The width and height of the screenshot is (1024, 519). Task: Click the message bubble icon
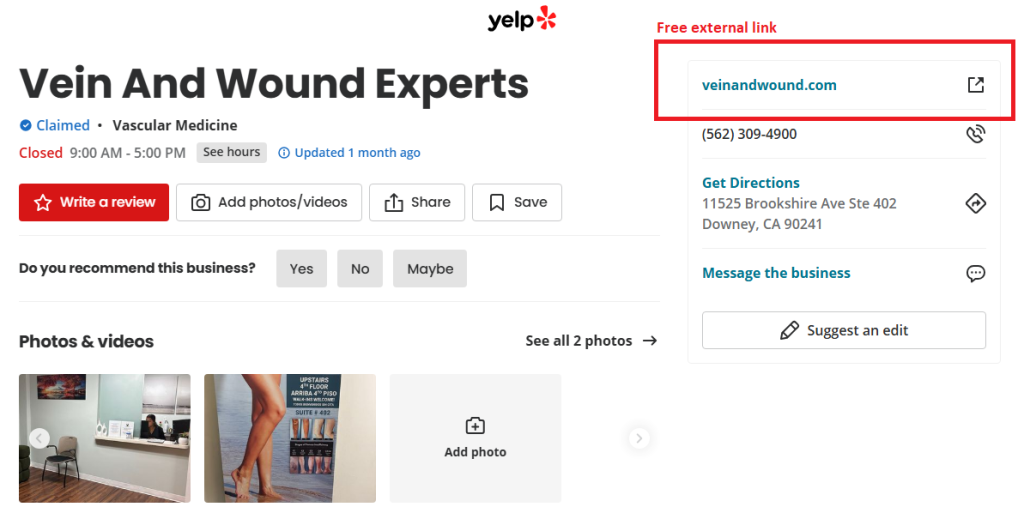click(976, 273)
